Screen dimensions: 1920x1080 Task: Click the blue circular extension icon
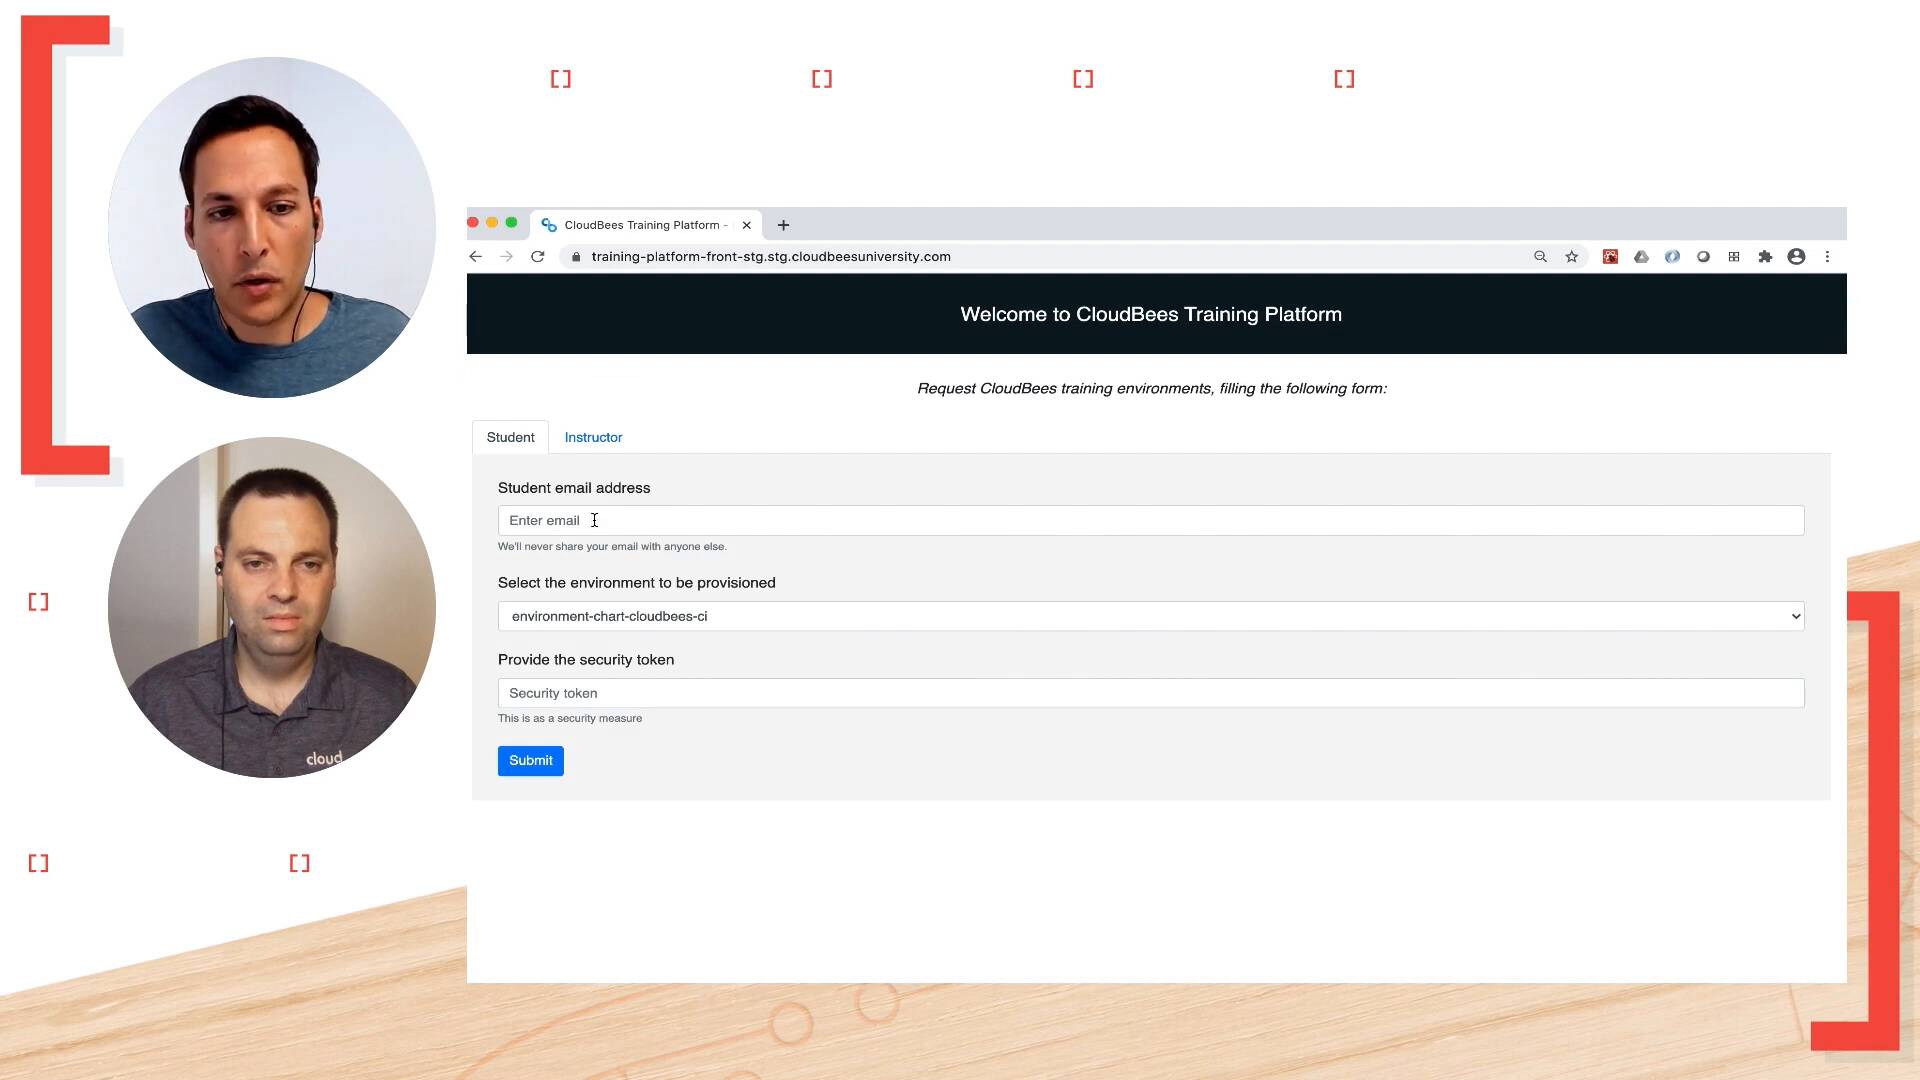click(1672, 257)
